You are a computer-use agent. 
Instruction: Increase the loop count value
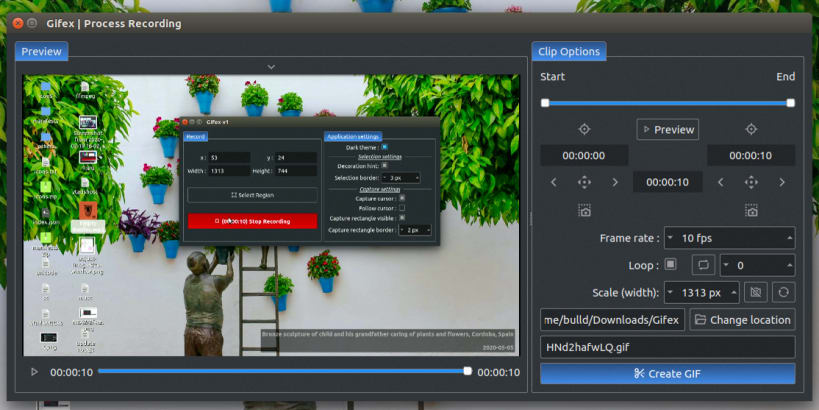[x=789, y=265]
